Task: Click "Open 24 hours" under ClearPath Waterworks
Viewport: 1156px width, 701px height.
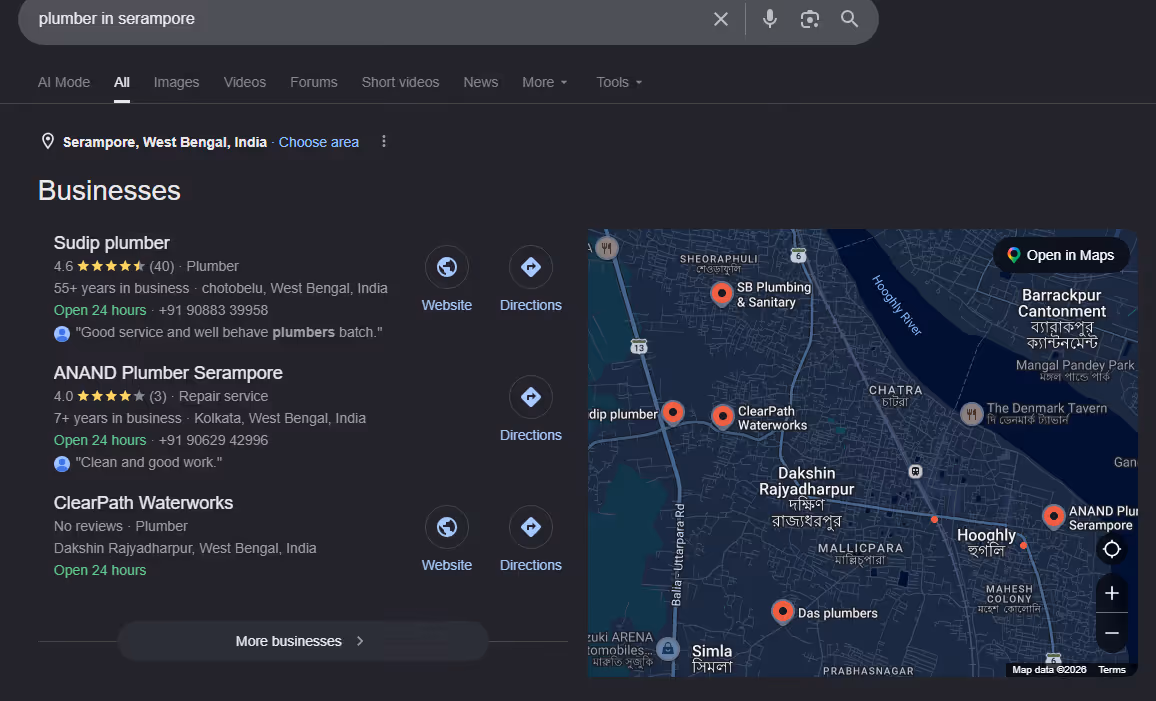Action: 100,571
